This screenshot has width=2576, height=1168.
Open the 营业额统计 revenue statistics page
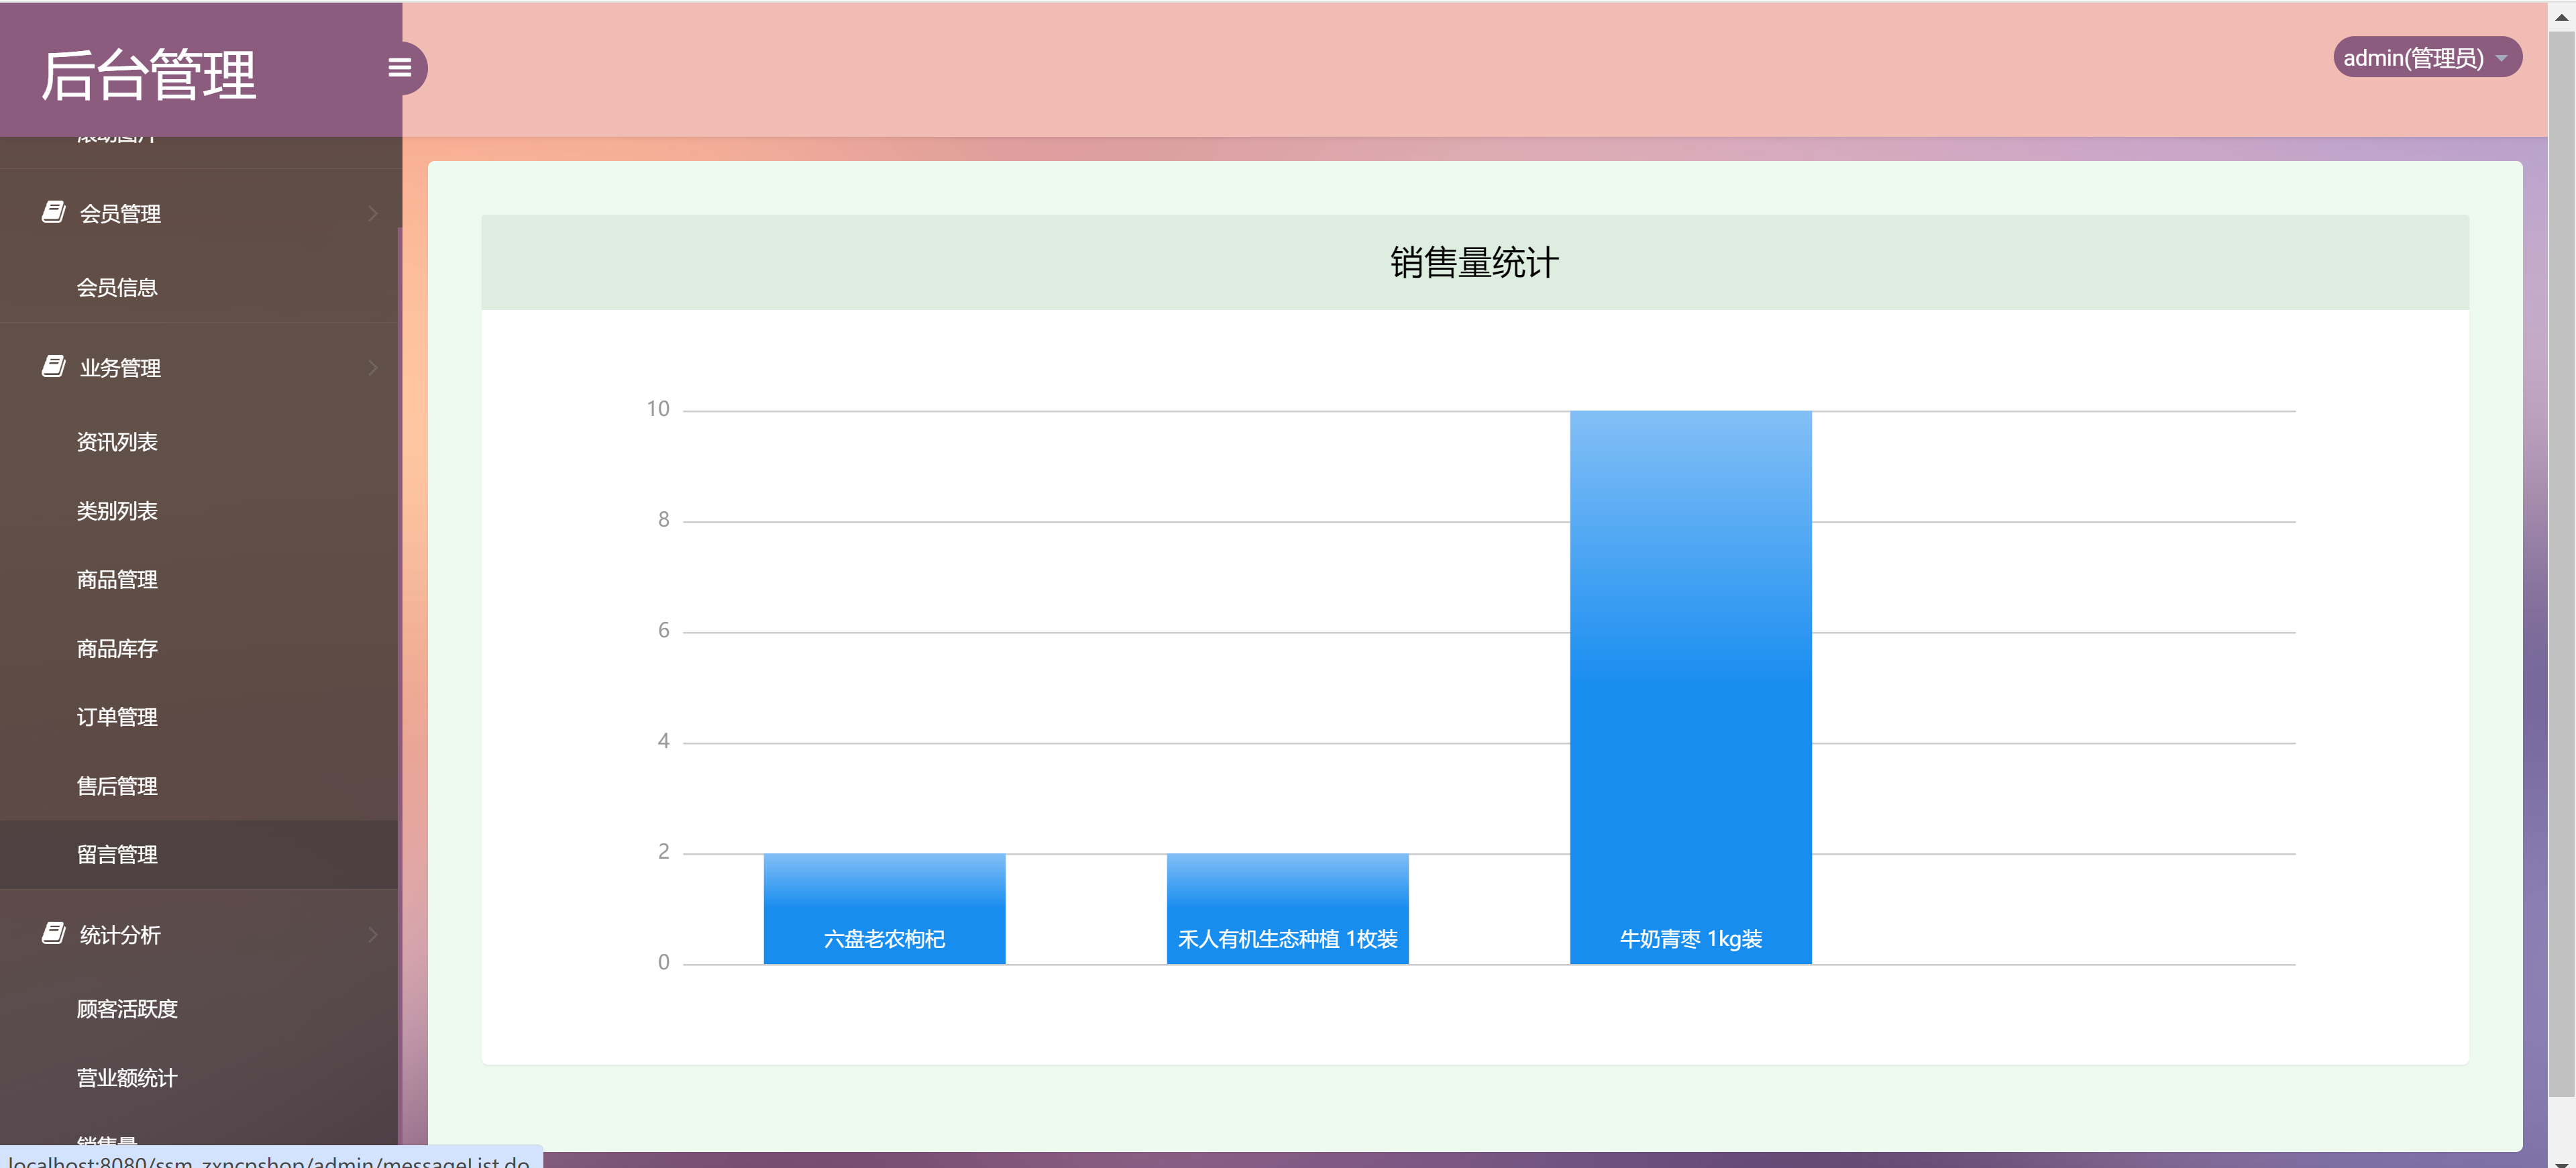click(x=127, y=1078)
